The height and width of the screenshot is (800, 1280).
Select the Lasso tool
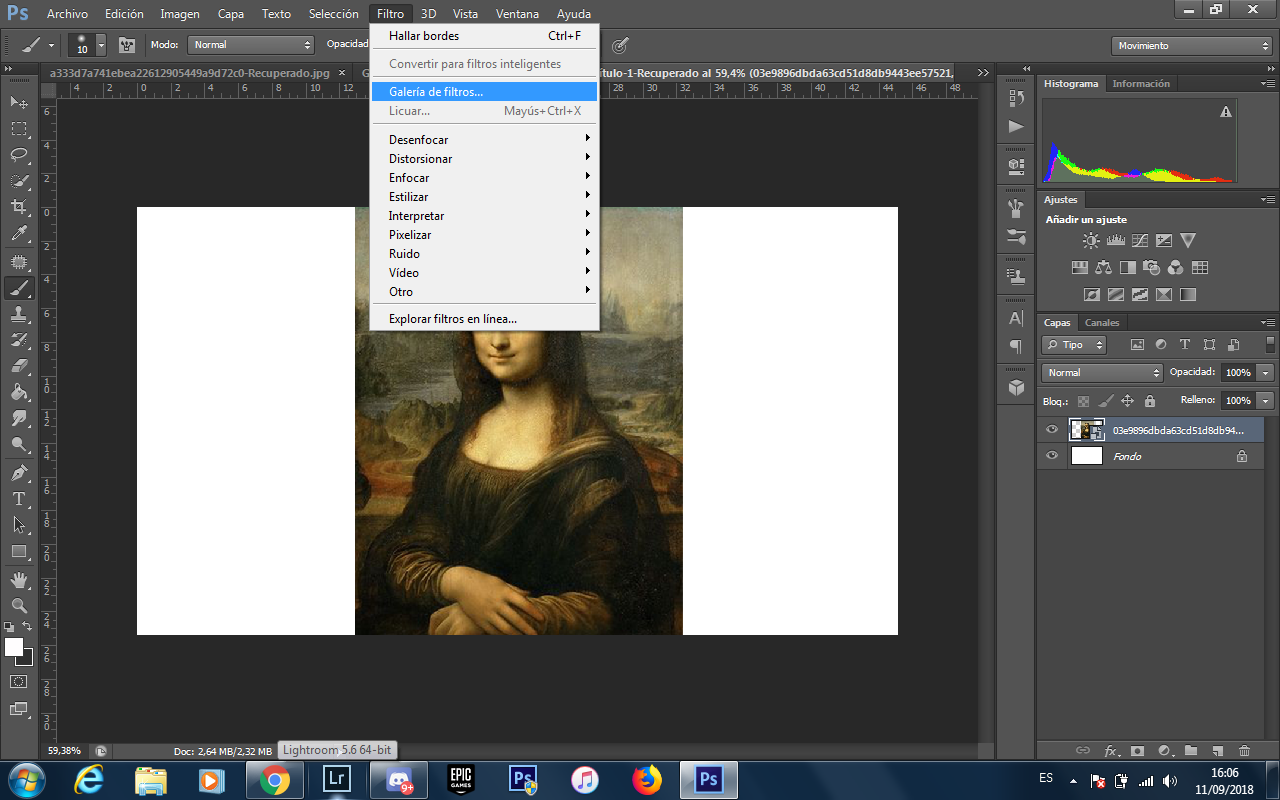pyautogui.click(x=18, y=154)
